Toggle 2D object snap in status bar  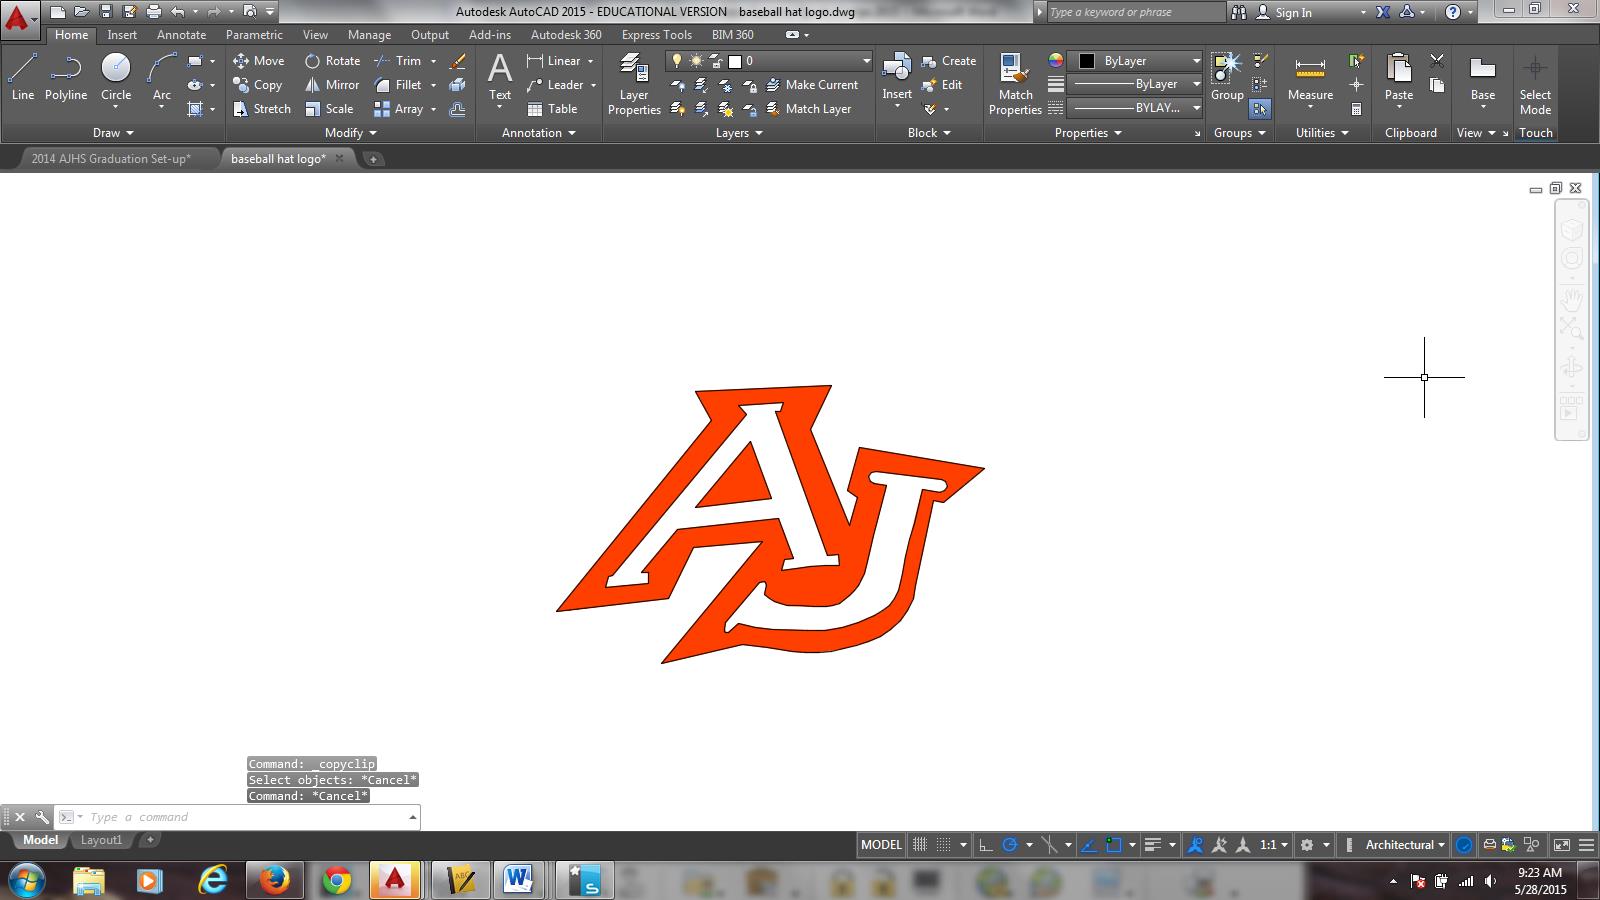(1113, 845)
